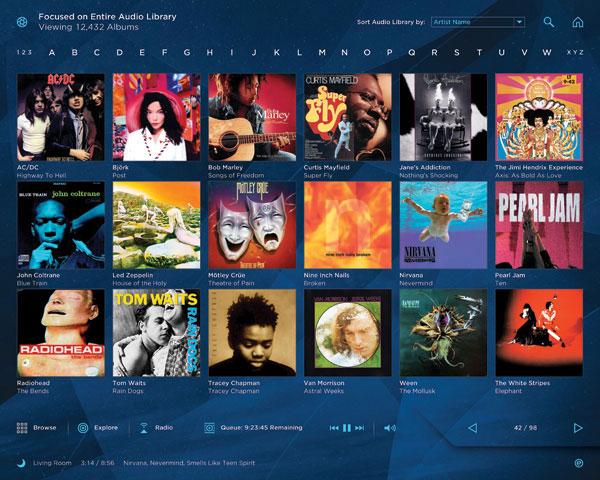Jump to letter R in the index

pos(434,52)
